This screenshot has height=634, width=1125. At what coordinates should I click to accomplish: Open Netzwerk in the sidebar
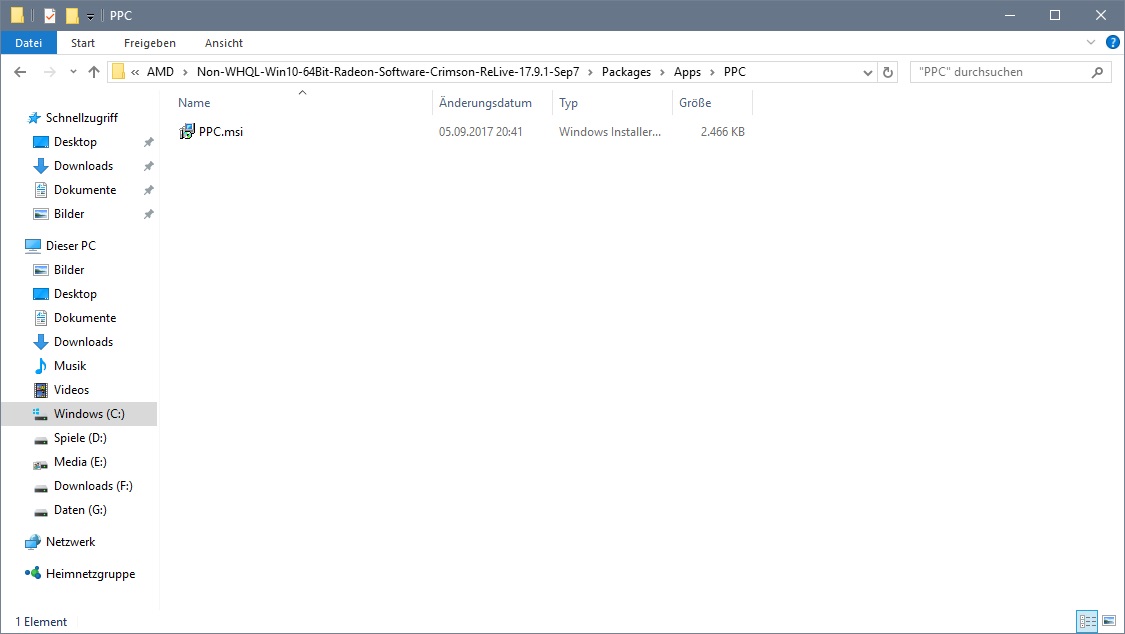[70, 541]
